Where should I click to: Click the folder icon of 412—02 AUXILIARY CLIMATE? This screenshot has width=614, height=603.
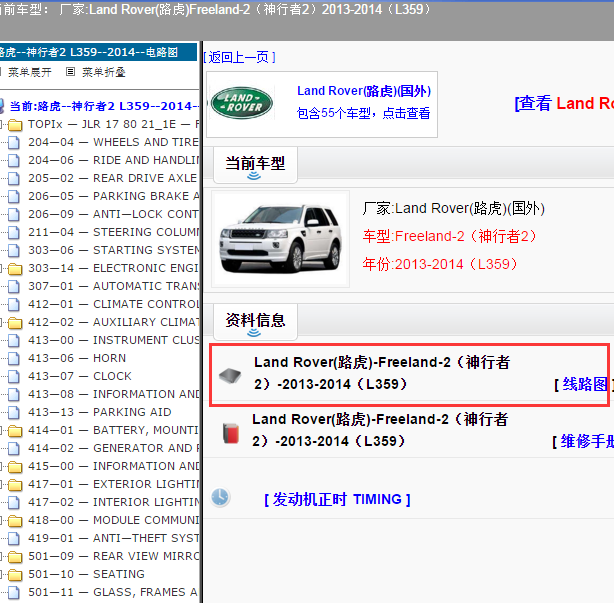coord(15,323)
